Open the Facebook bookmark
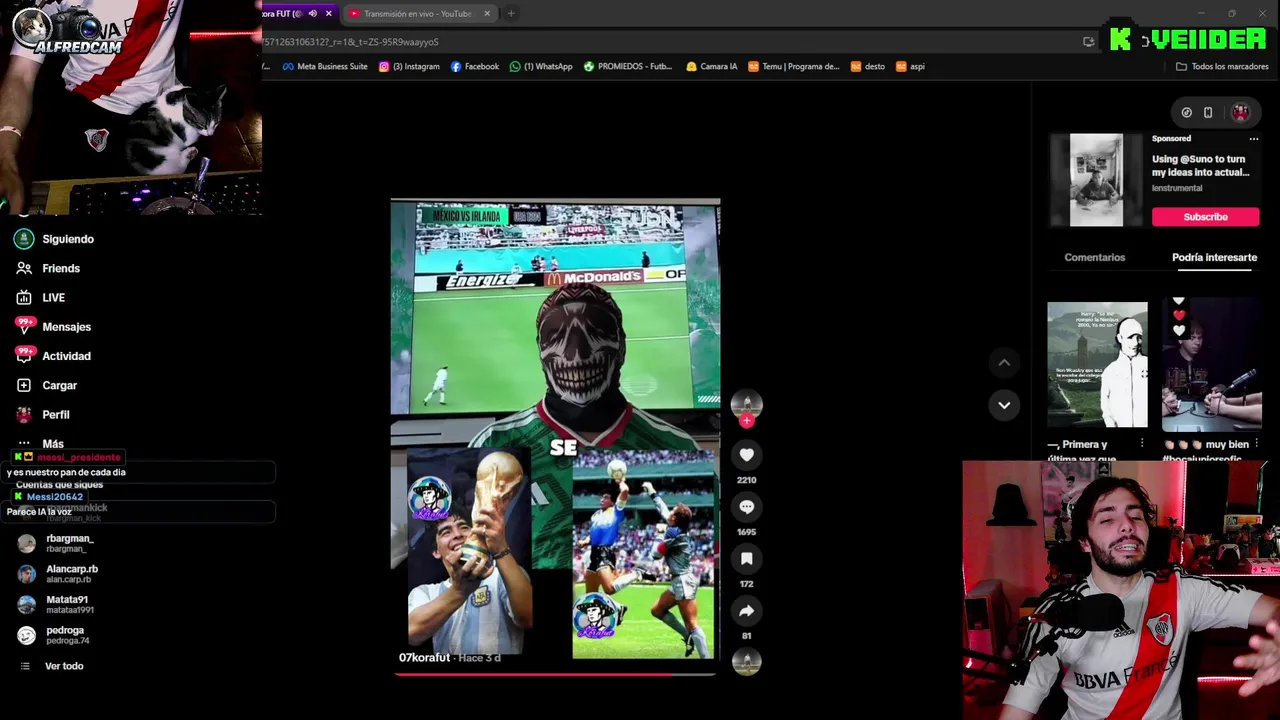Screen dimensions: 1280x720 475,67
